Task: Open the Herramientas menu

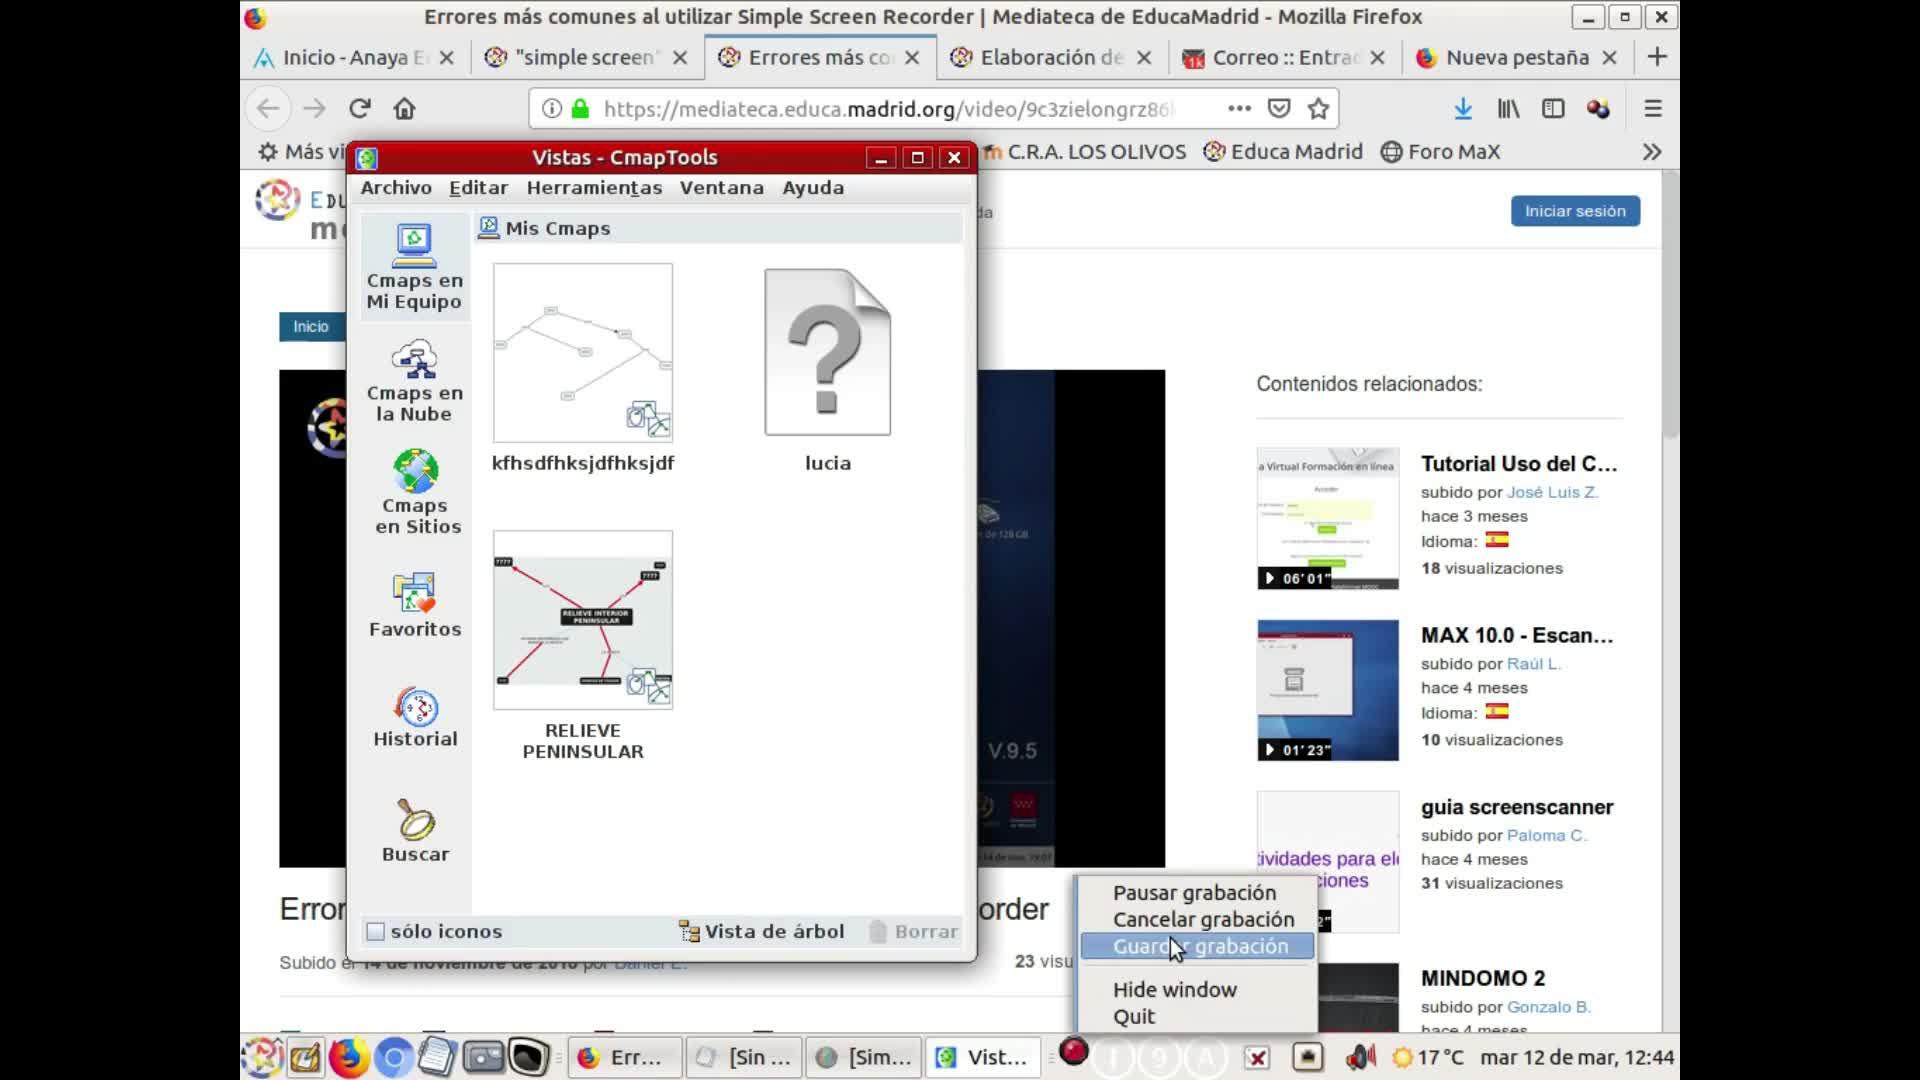Action: click(x=594, y=188)
